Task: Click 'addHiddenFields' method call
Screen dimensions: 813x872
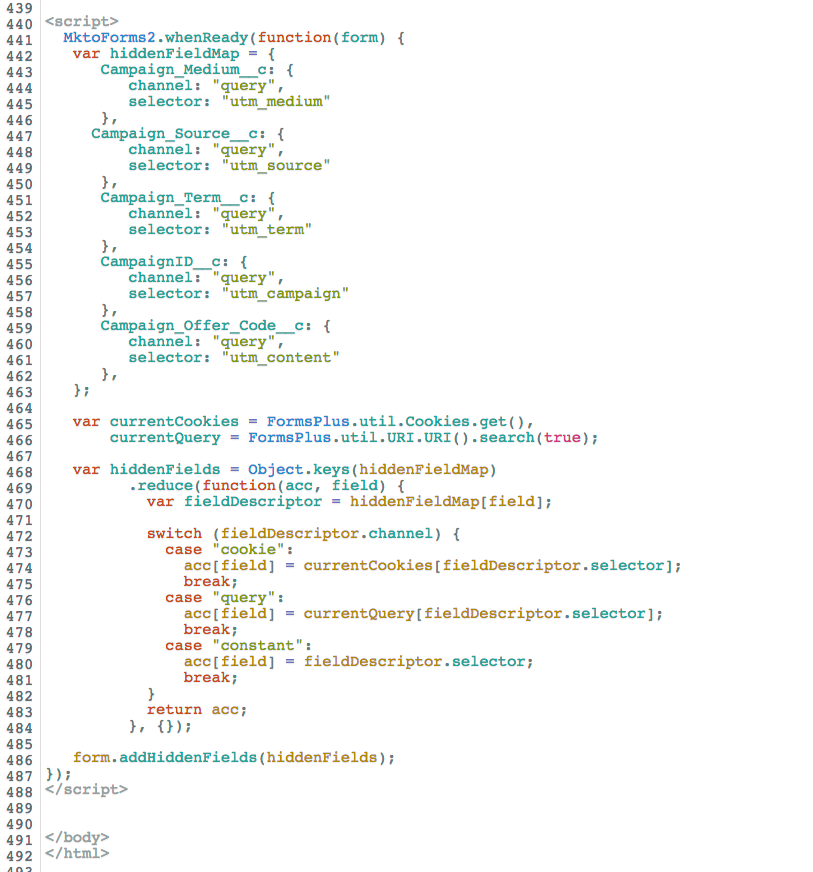Action: [x=188, y=757]
